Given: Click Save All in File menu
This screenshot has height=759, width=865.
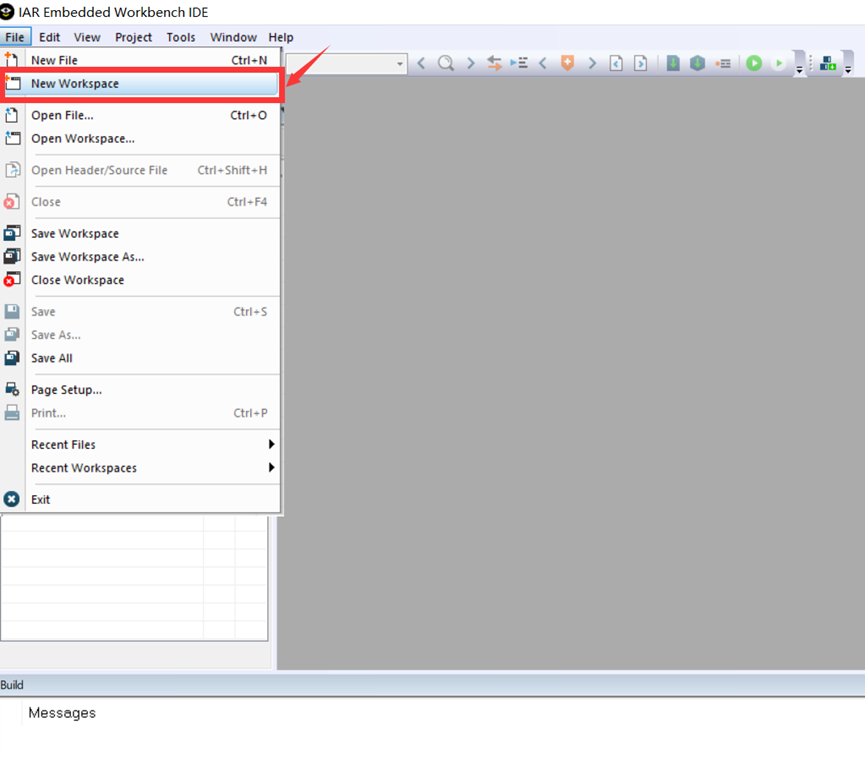Looking at the screenshot, I should pyautogui.click(x=52, y=358).
